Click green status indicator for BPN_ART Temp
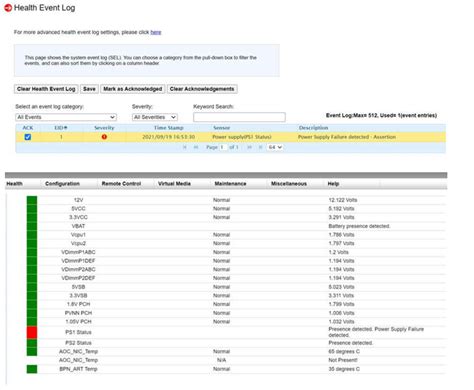Viewport: 474px width, 390px height. pyautogui.click(x=32, y=369)
